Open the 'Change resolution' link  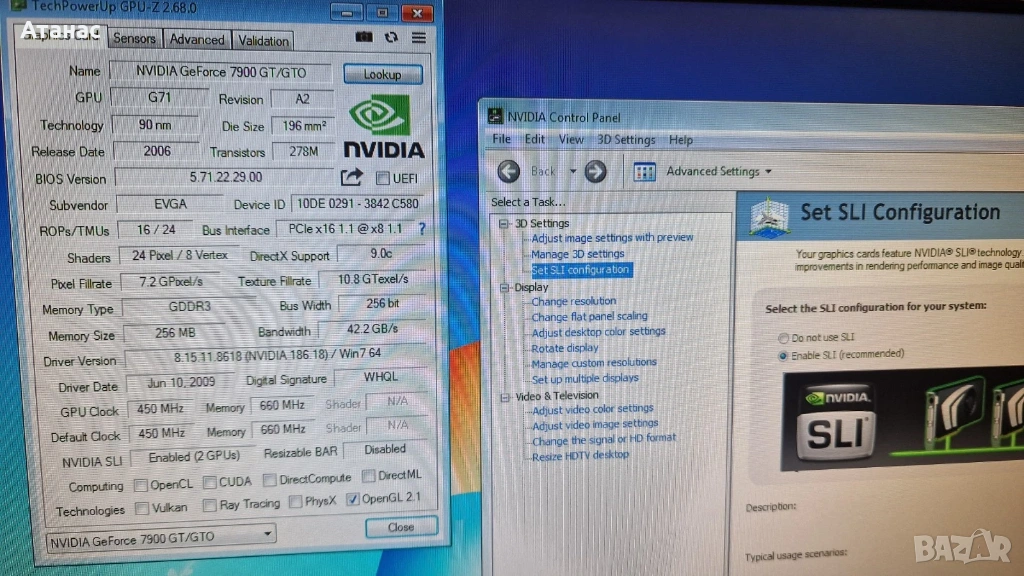(574, 301)
